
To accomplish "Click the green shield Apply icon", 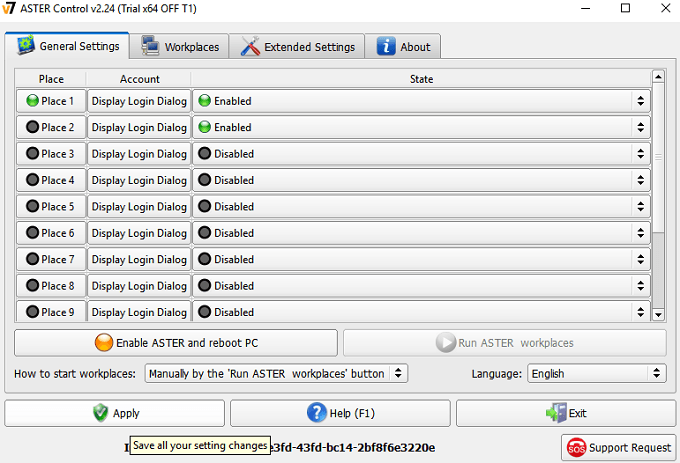I will 100,413.
